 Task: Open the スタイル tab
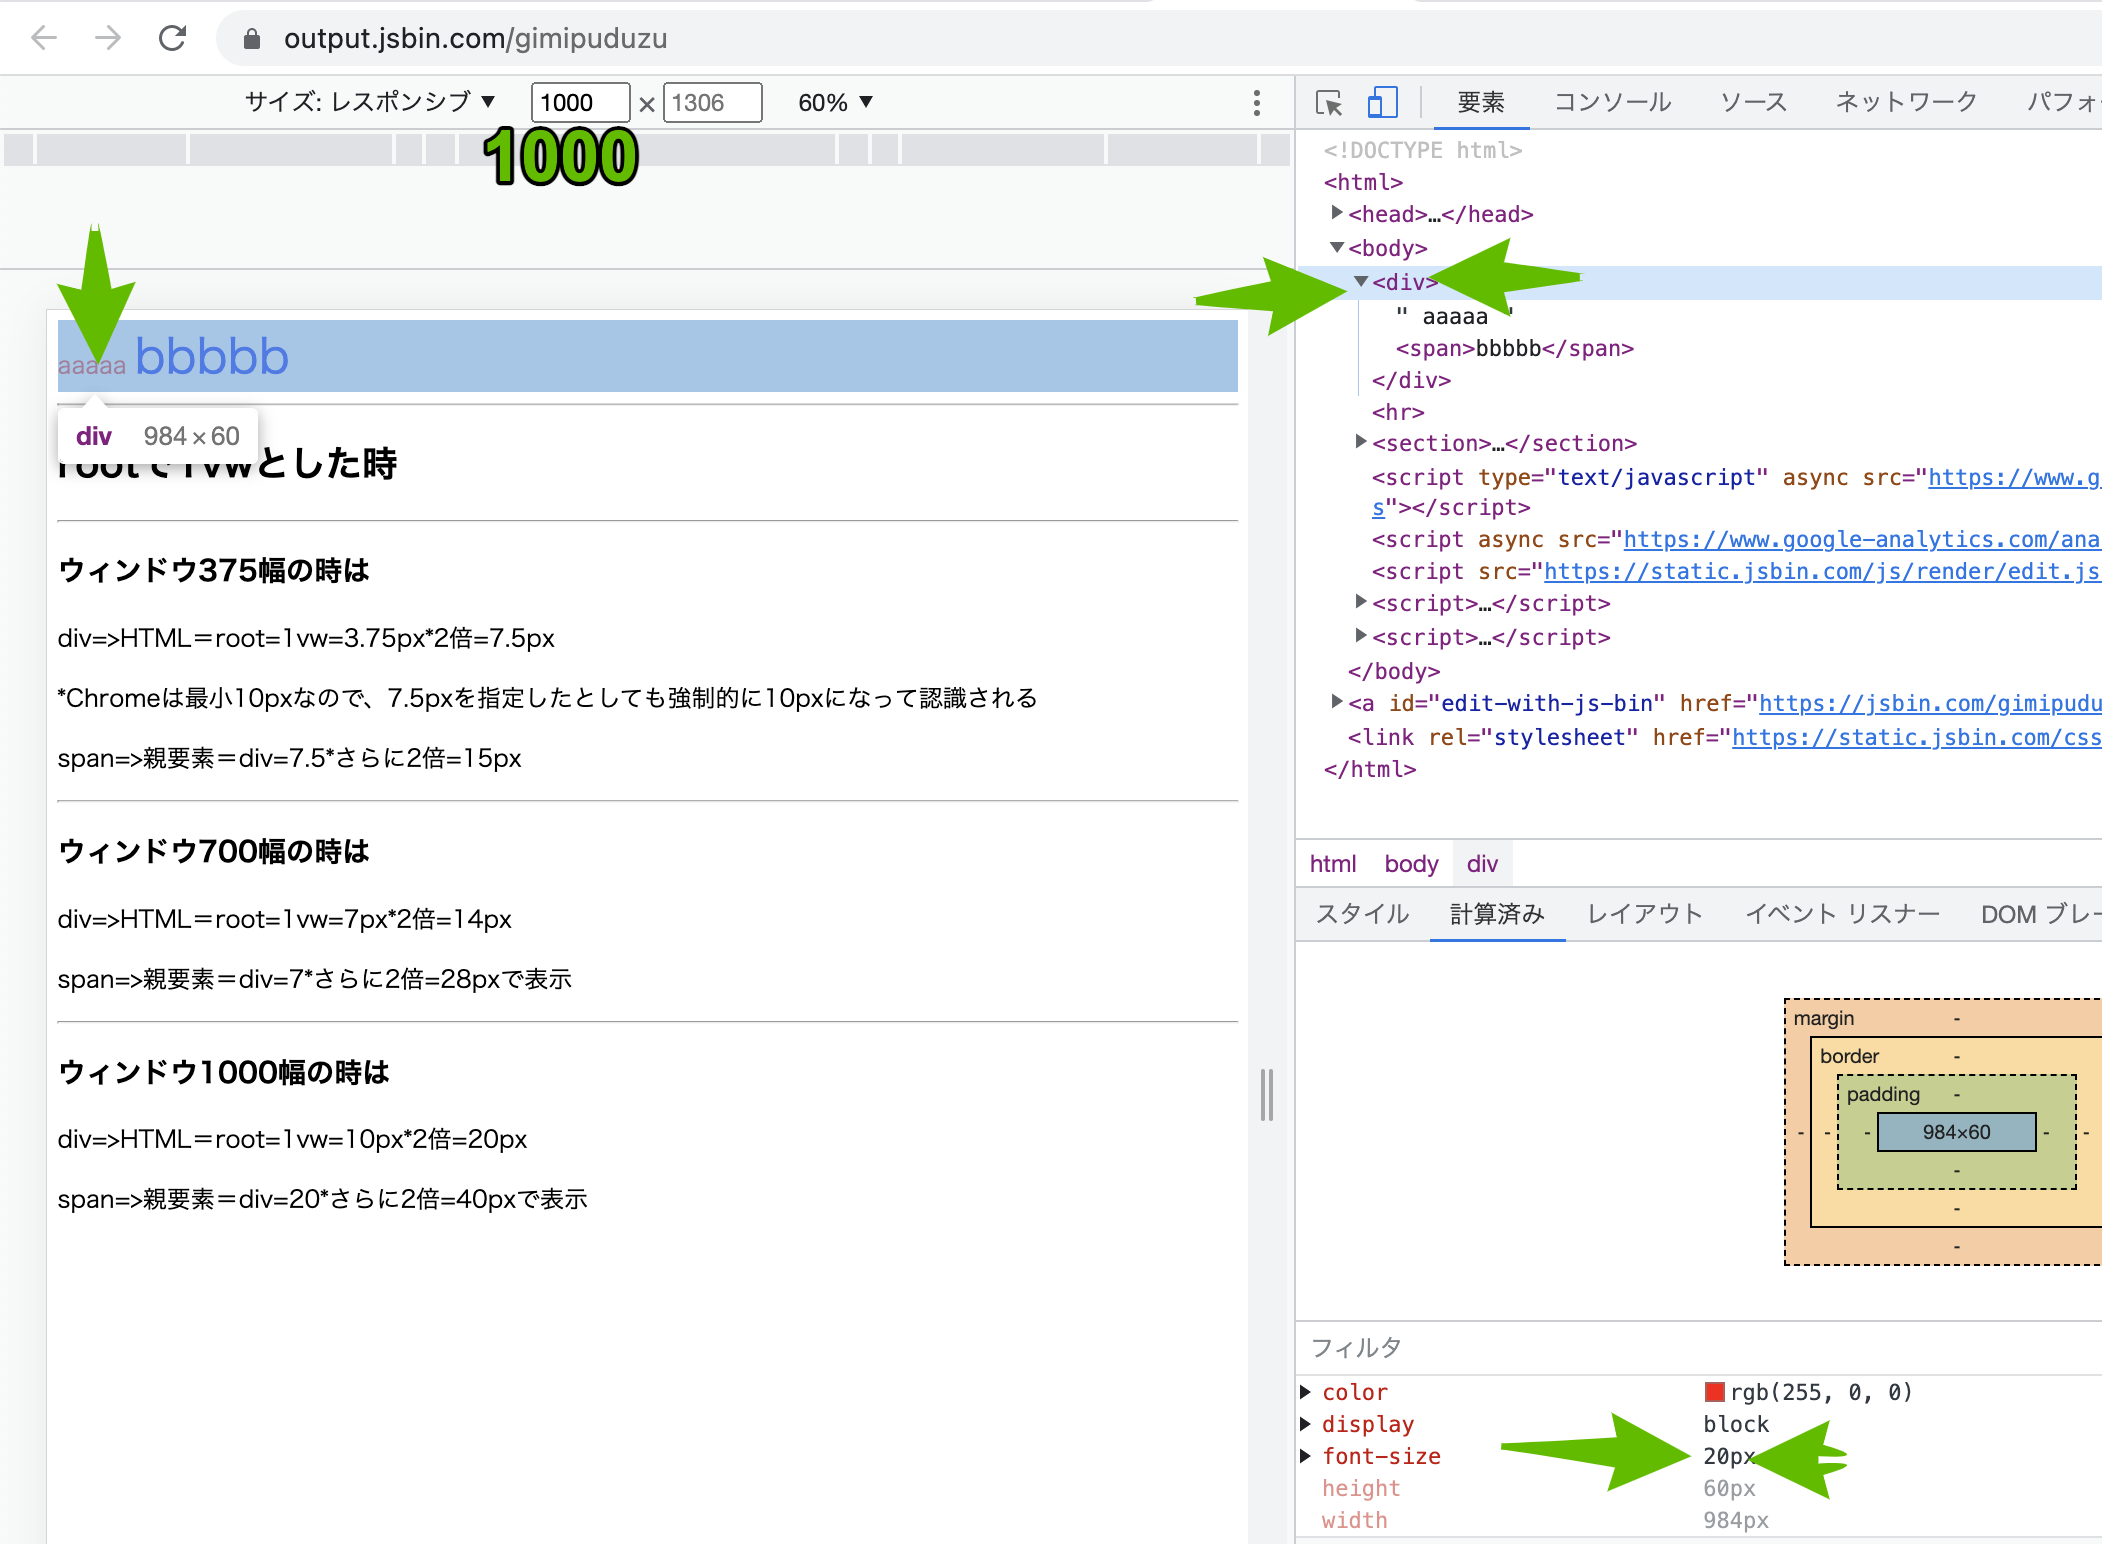pyautogui.click(x=1362, y=914)
